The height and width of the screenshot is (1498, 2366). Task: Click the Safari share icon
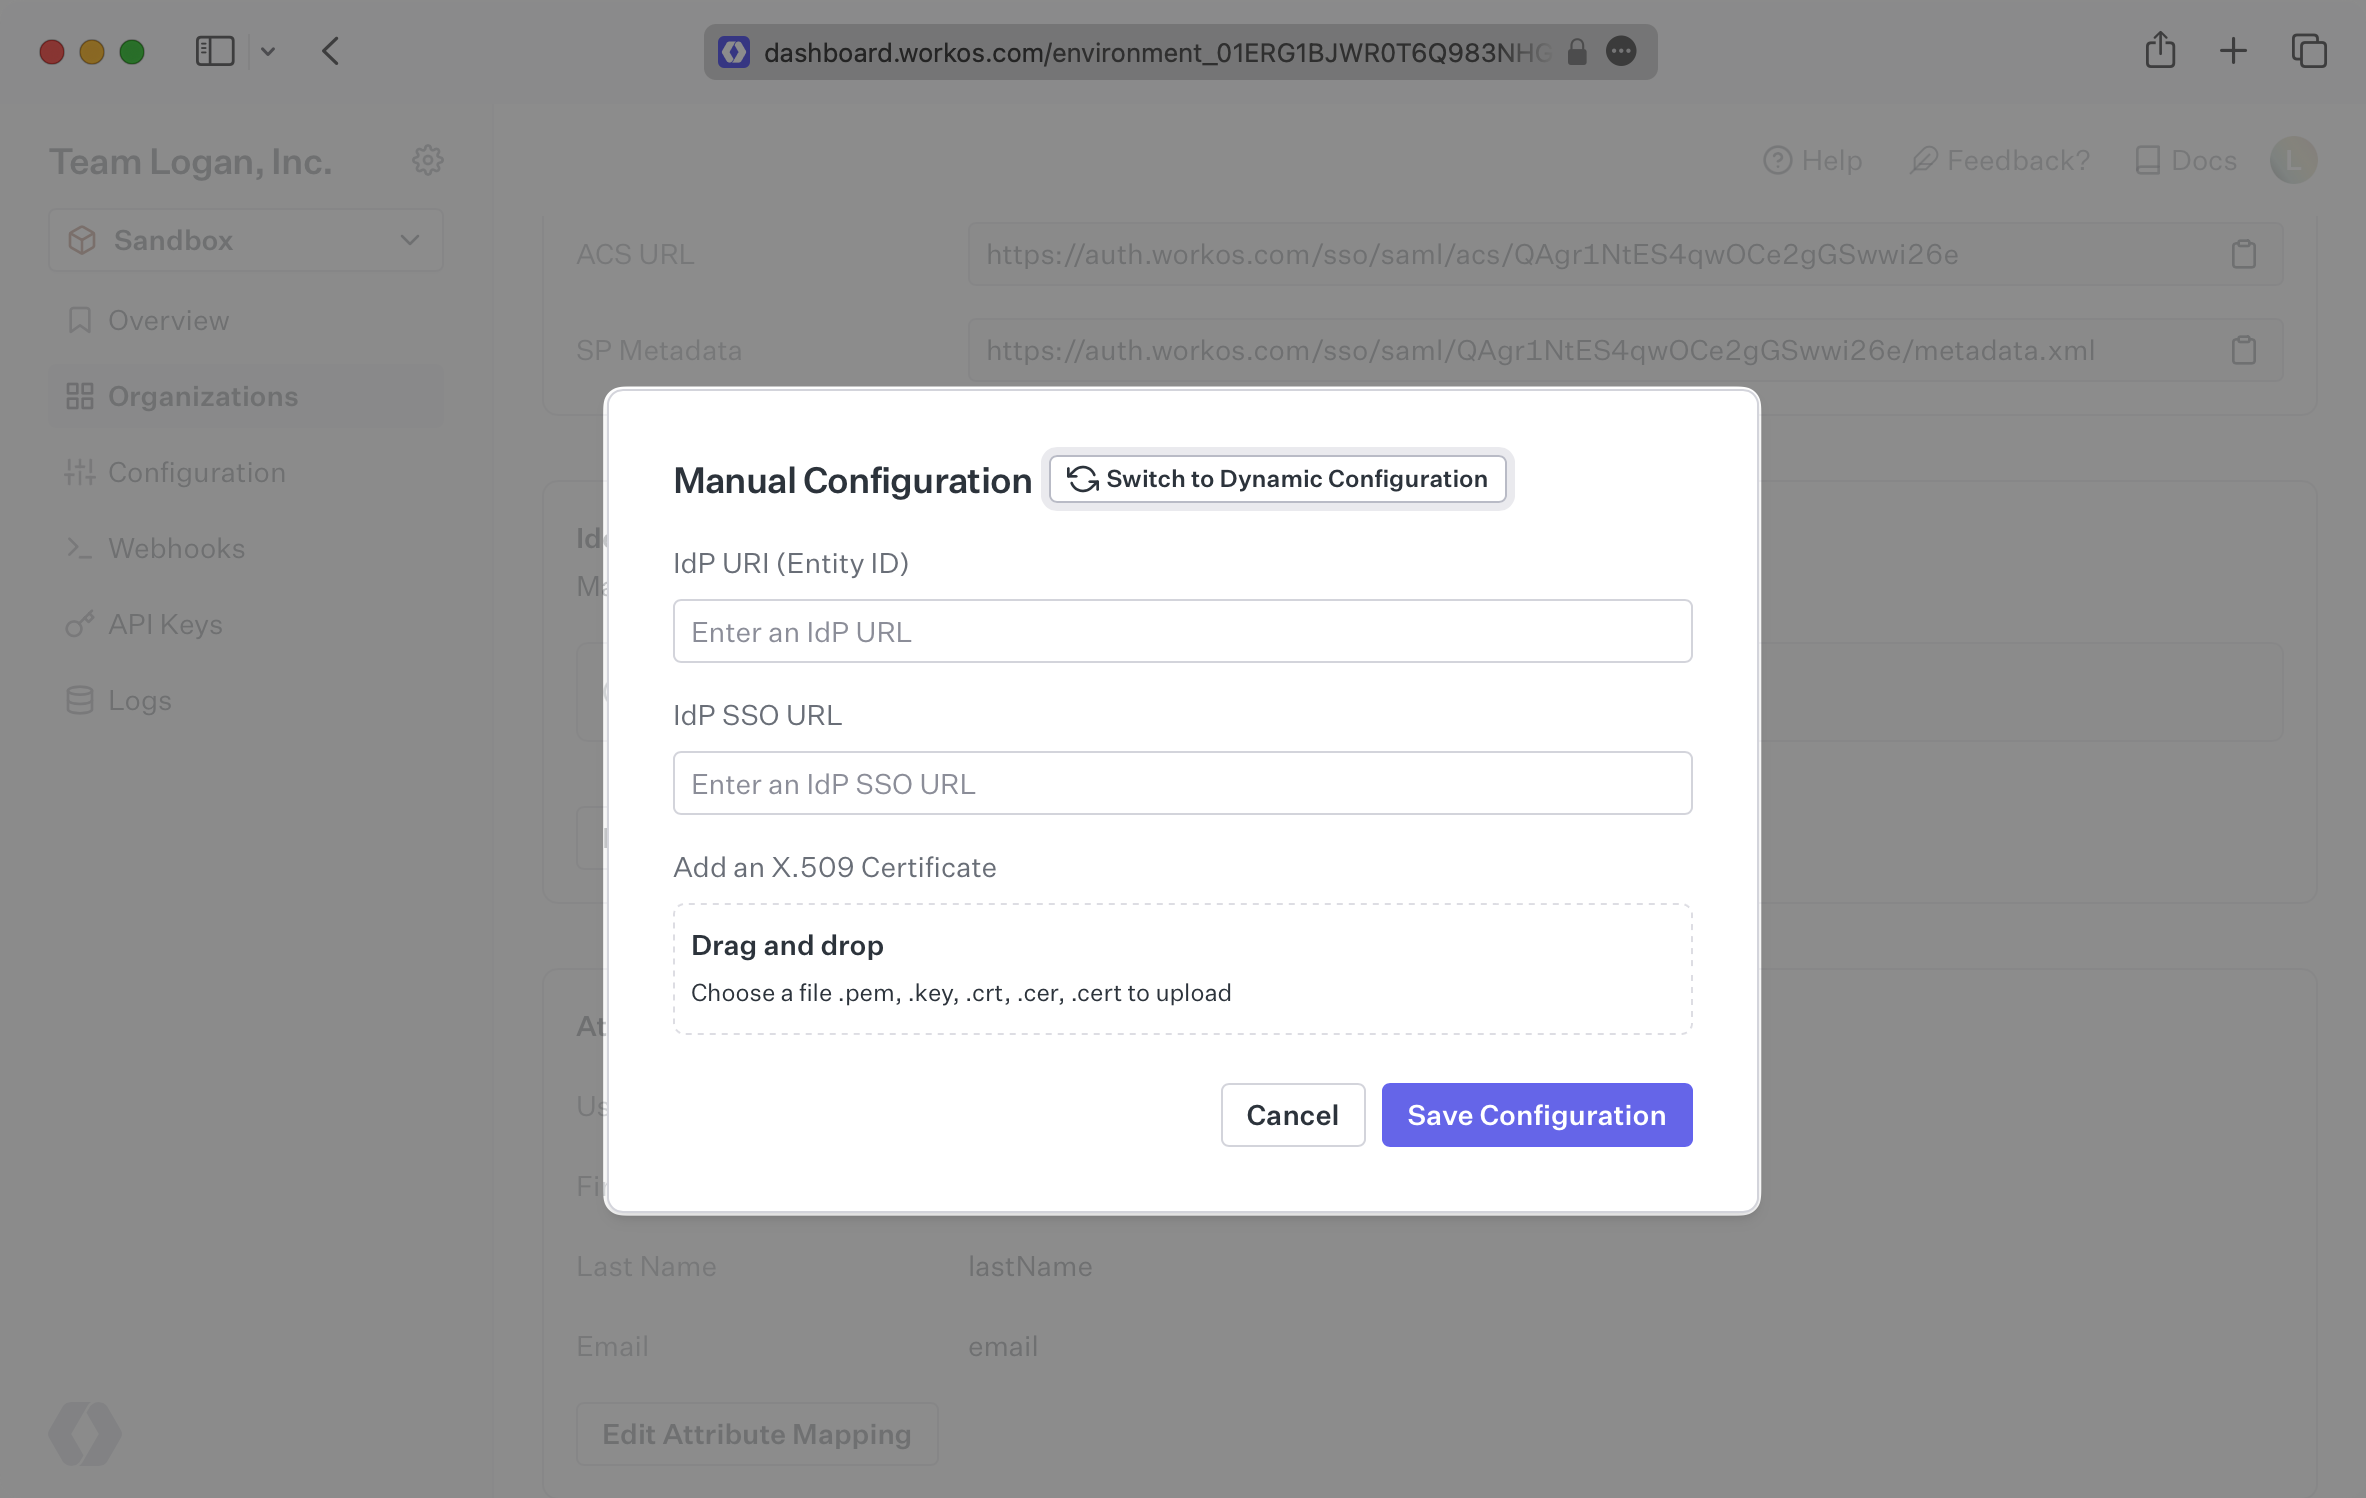(x=2160, y=51)
